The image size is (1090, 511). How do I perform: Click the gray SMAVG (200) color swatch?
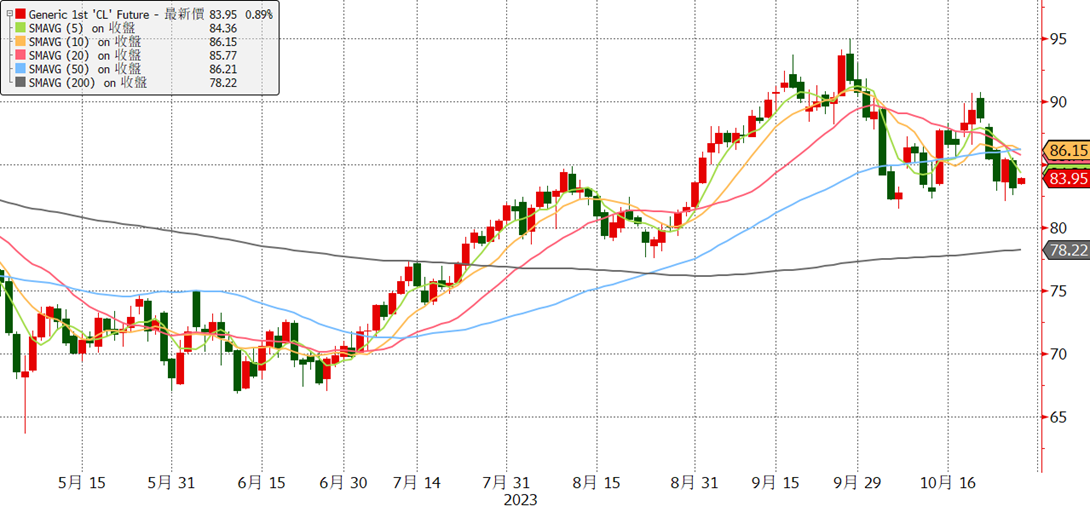point(20,83)
